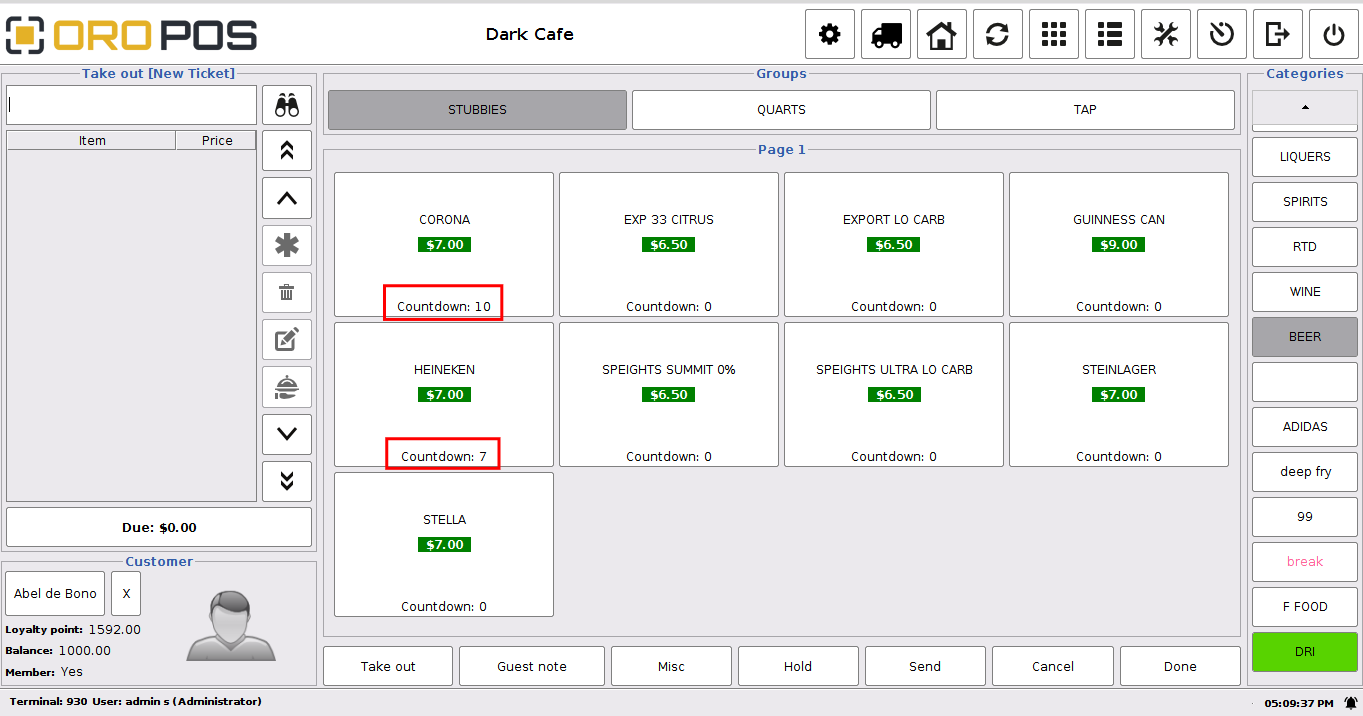1363x716 pixels.
Task: Open the green DRI category
Action: coord(1305,652)
